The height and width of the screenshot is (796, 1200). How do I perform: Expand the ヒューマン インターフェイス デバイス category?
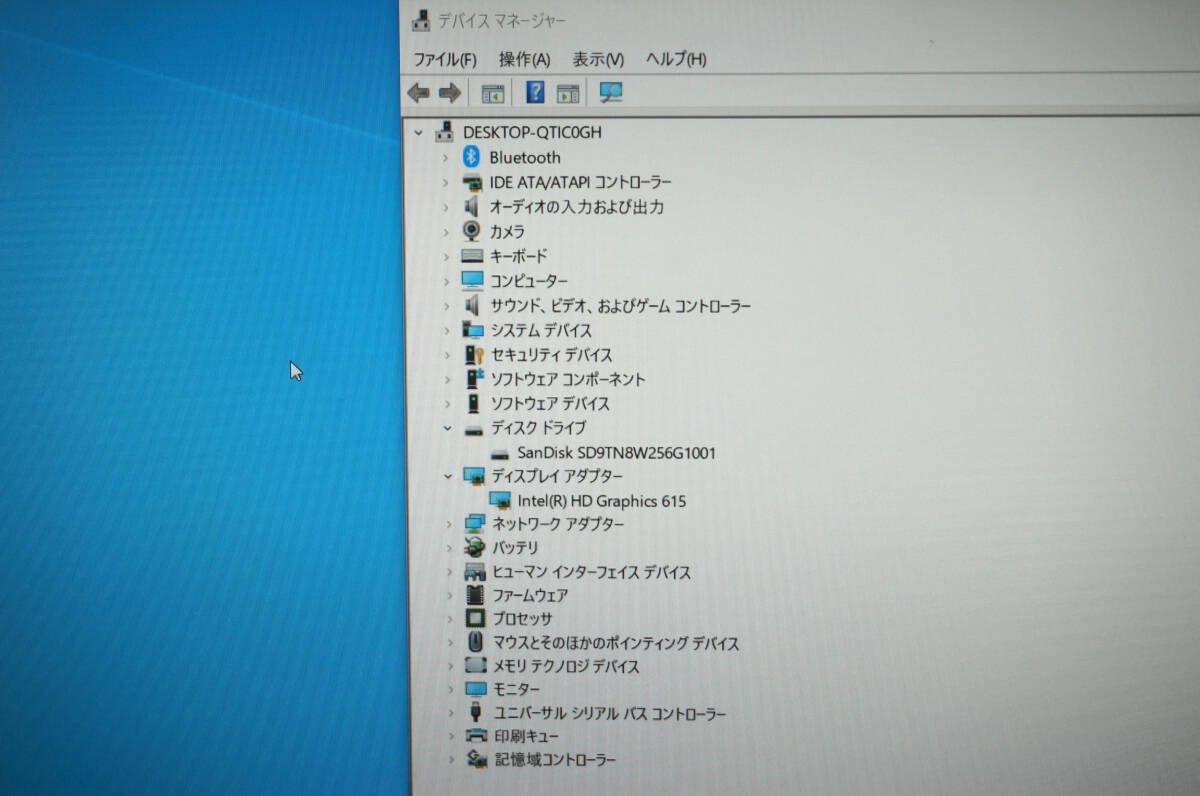tap(448, 572)
